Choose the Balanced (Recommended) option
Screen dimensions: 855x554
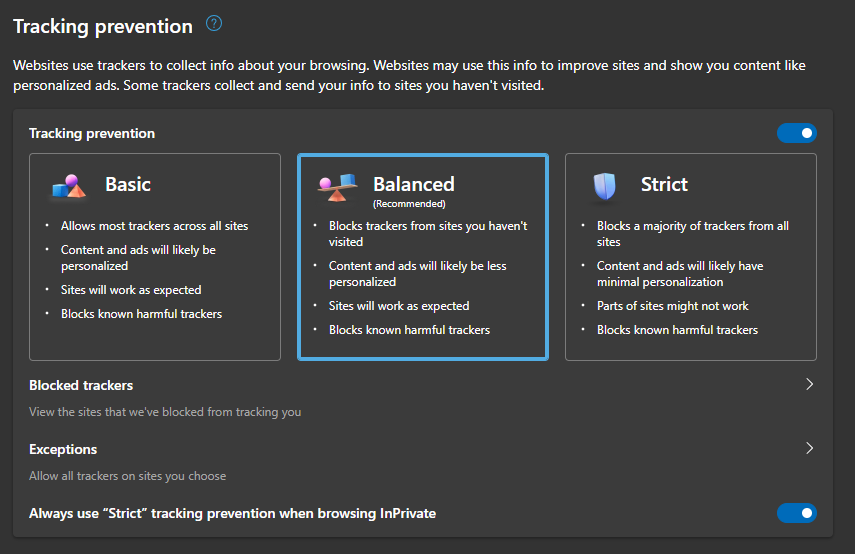(x=423, y=257)
